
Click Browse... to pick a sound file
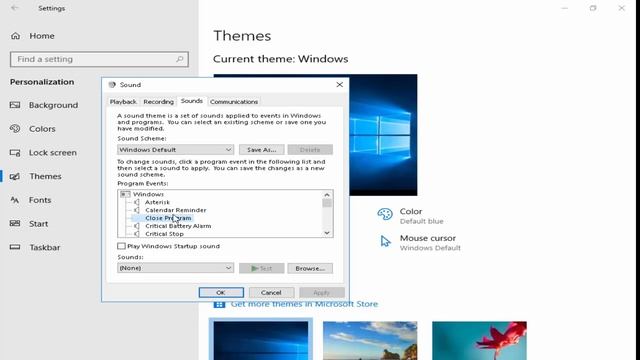tap(310, 268)
